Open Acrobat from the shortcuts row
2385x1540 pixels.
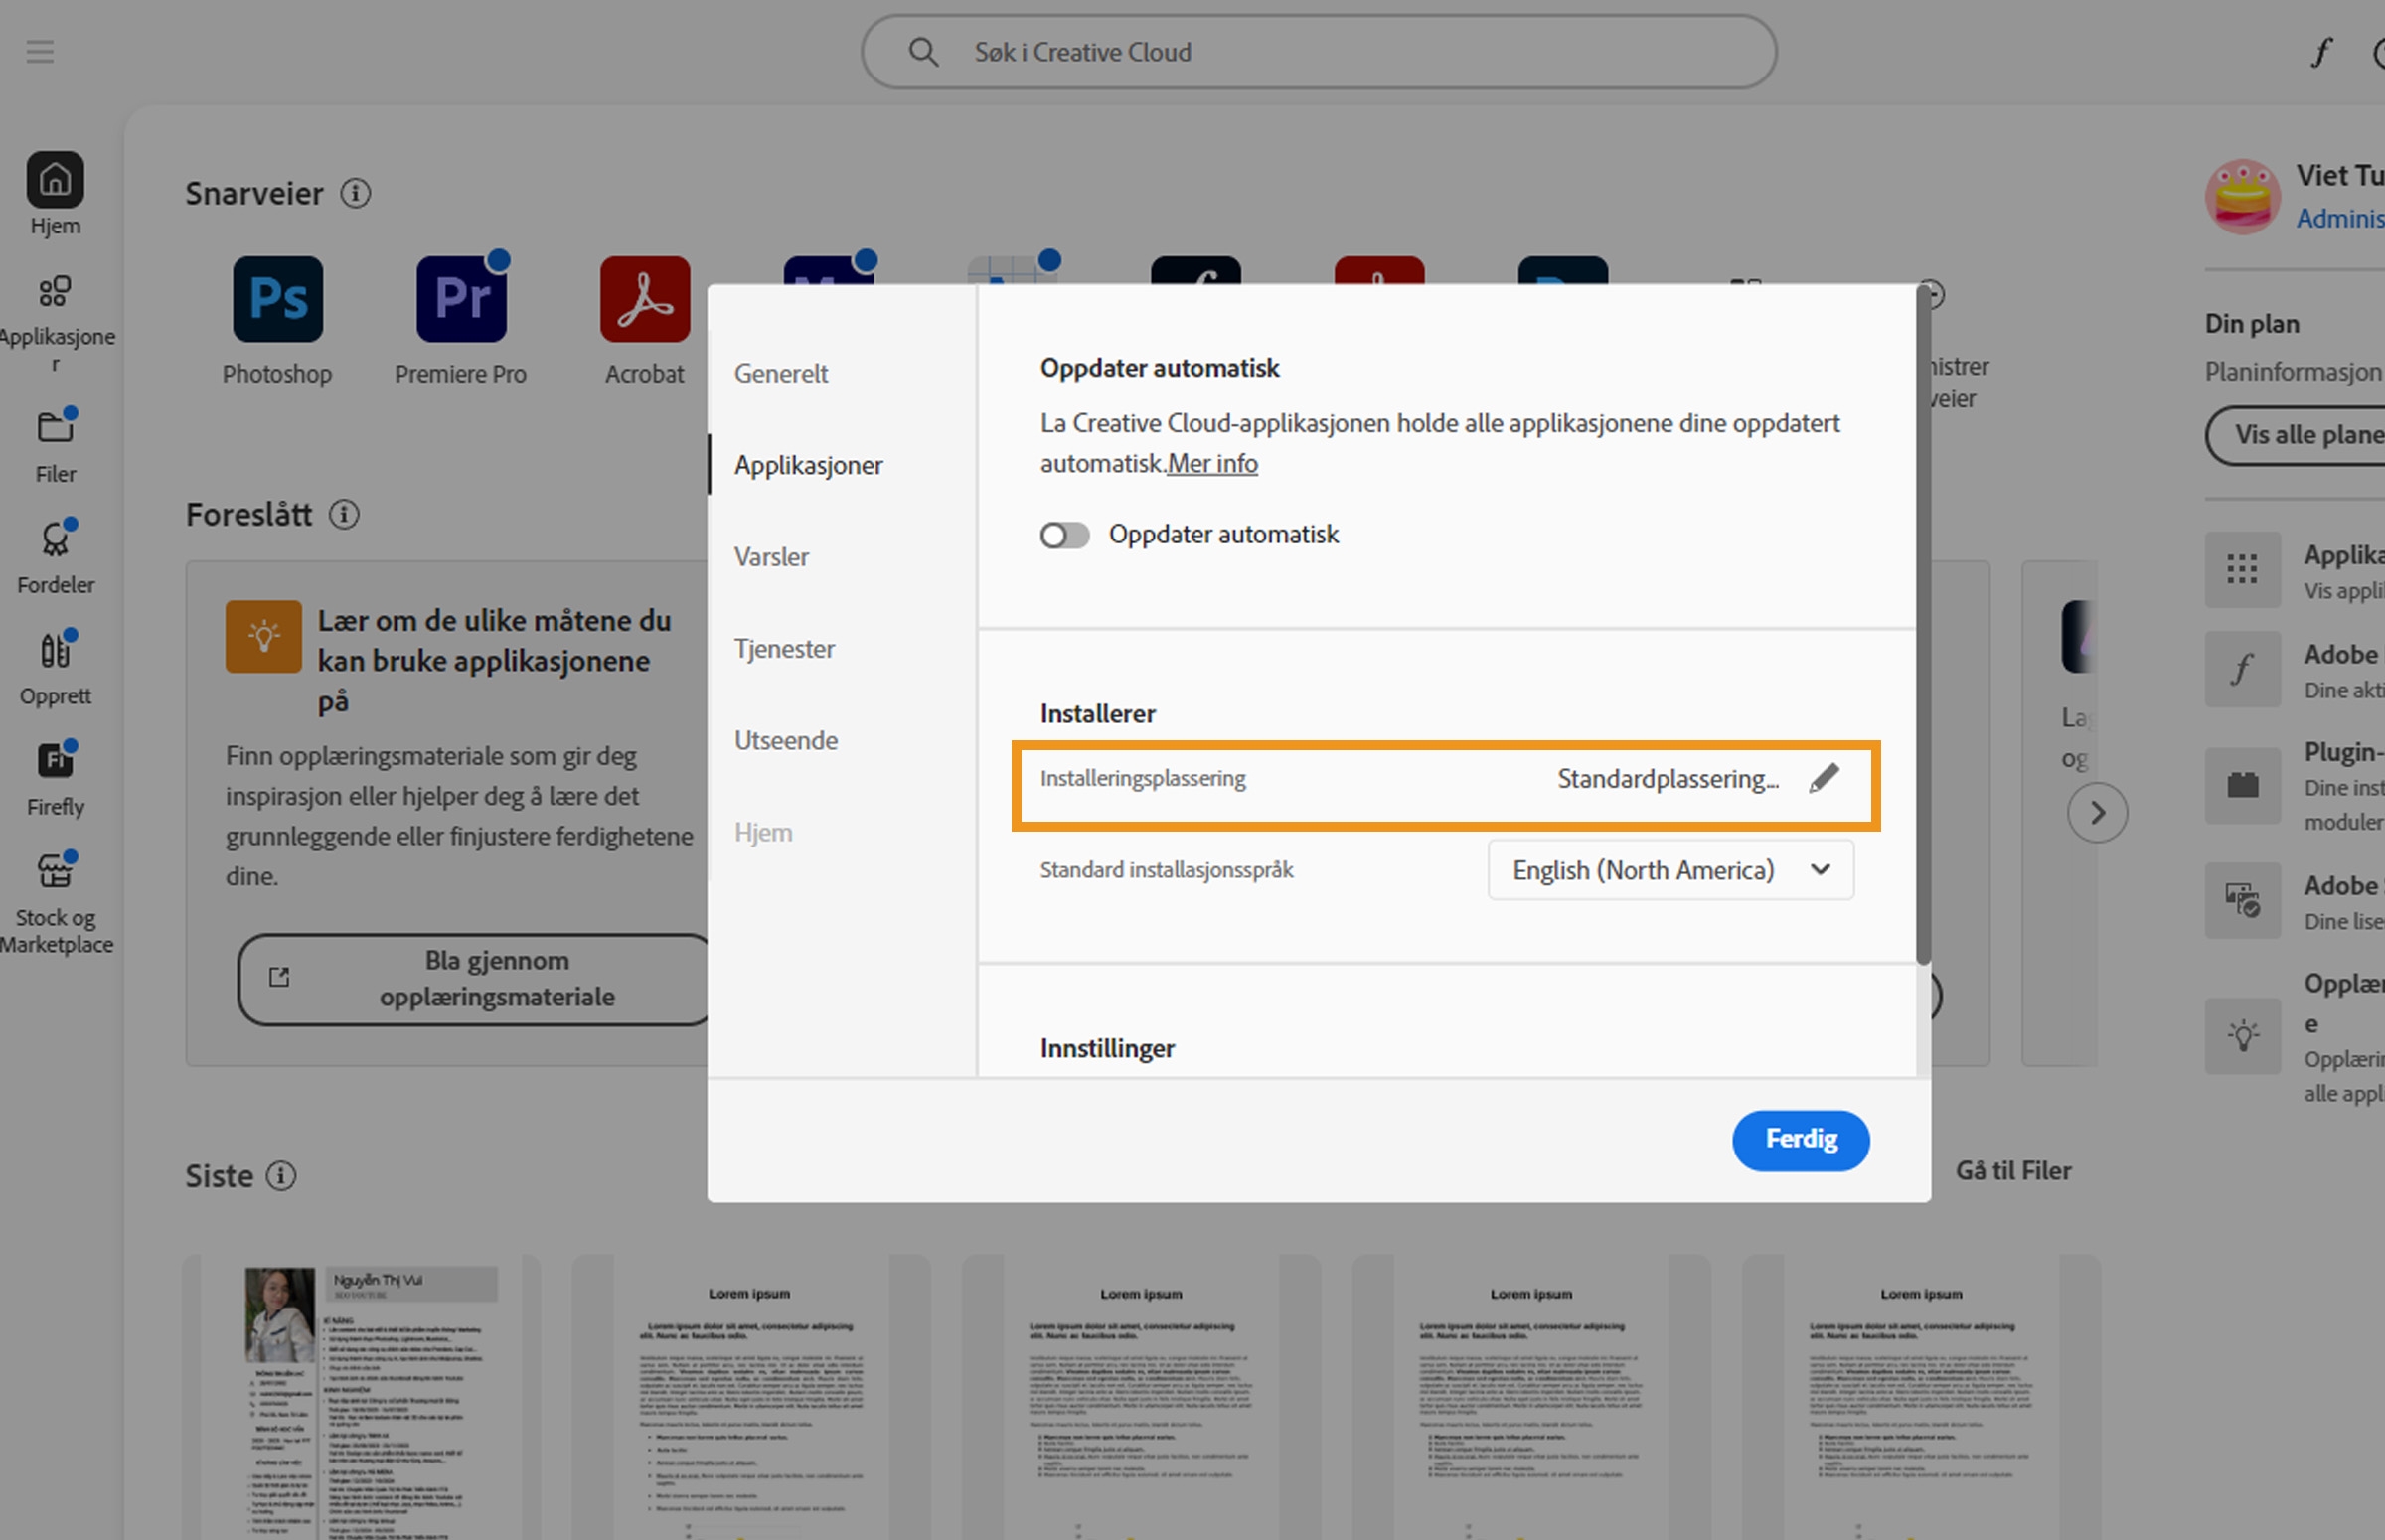pos(644,298)
